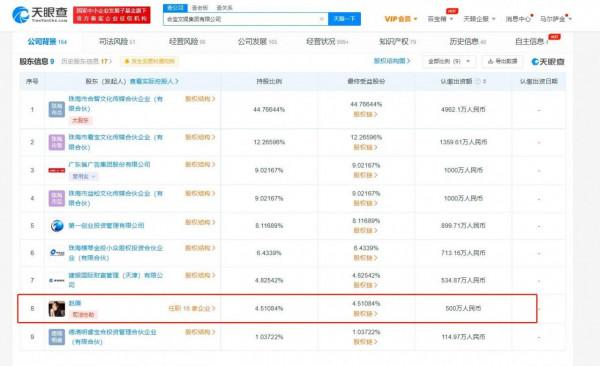Image resolution: width=600 pixels, height=366 pixels.
Task: Open 股权链 link under 12.26596%
Action: [x=365, y=147]
